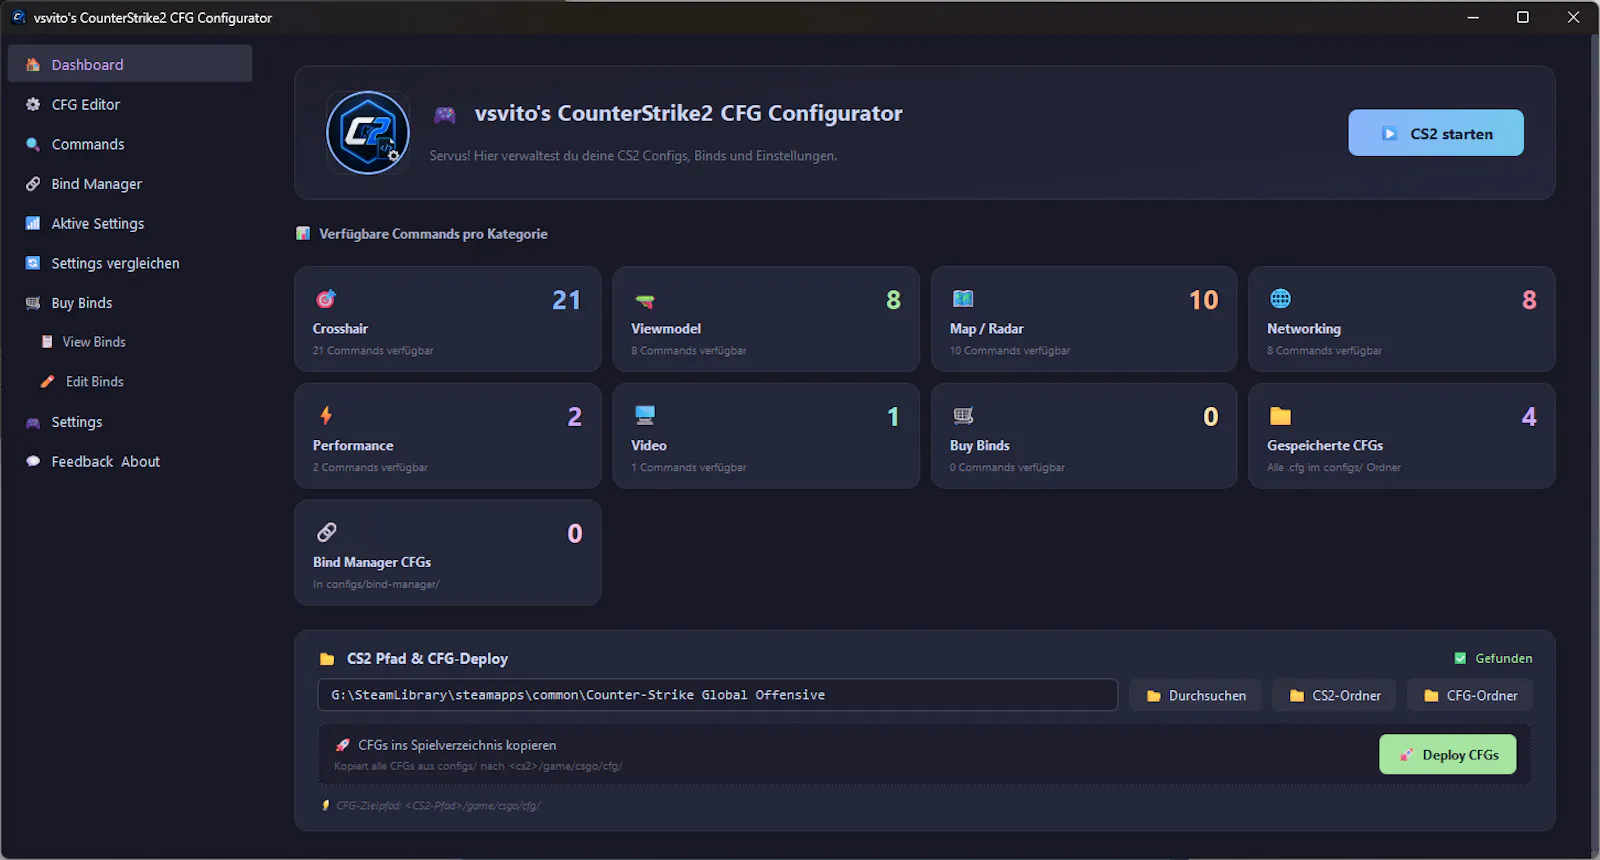Browse for path with Durchsuchen
The width and height of the screenshot is (1600, 860).
(1196, 695)
